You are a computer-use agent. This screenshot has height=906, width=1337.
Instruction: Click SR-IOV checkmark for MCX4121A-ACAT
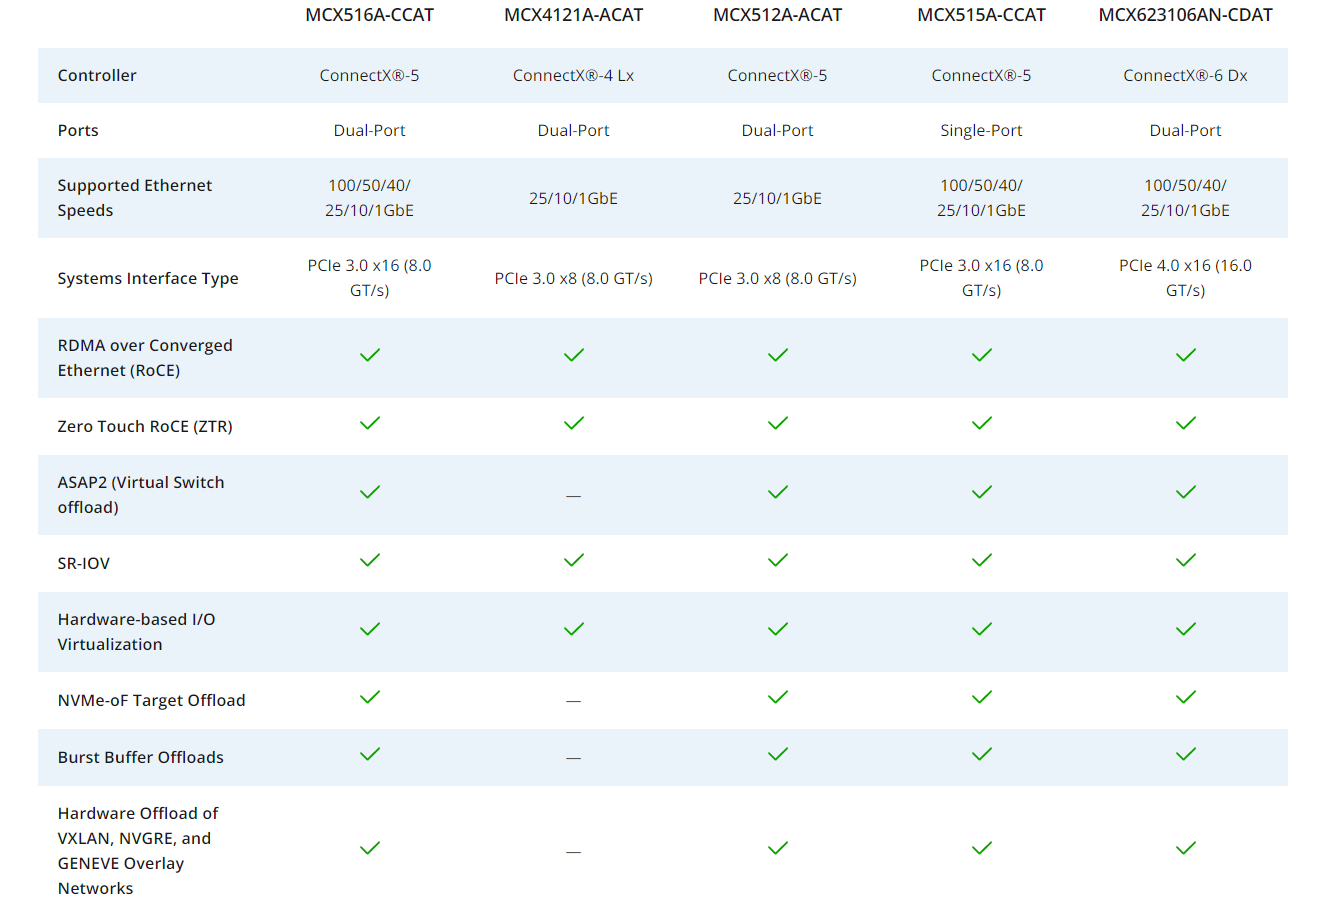tap(574, 560)
